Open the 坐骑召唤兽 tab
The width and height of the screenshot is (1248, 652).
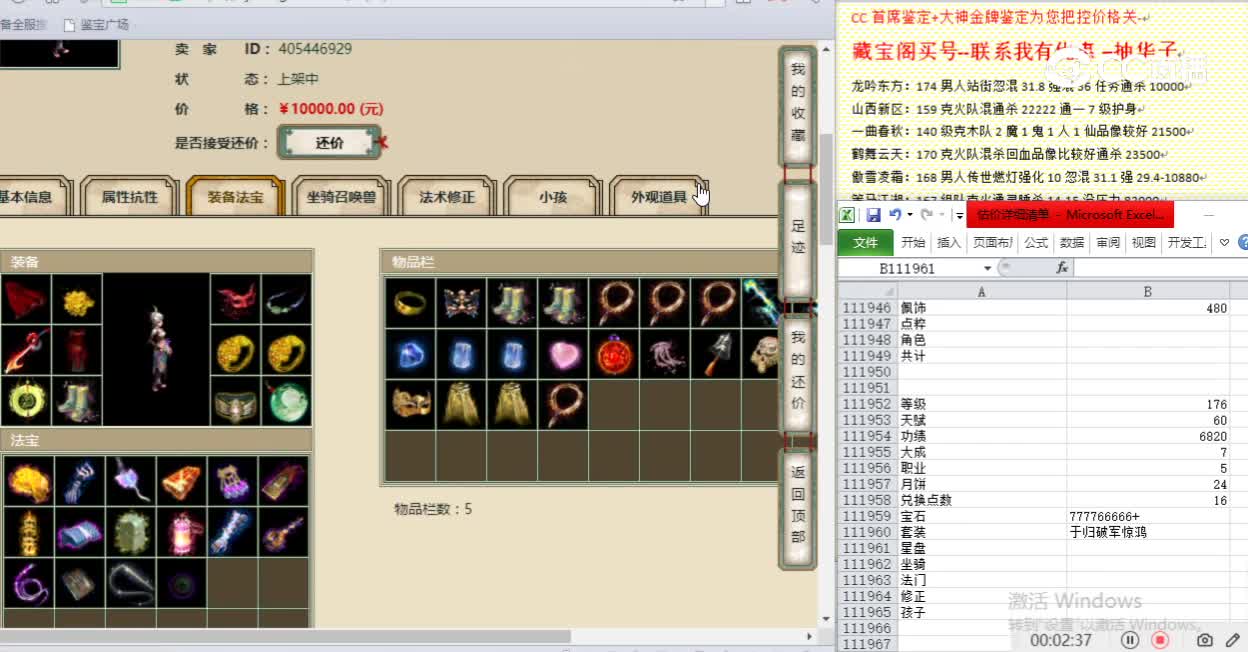[x=341, y=197]
